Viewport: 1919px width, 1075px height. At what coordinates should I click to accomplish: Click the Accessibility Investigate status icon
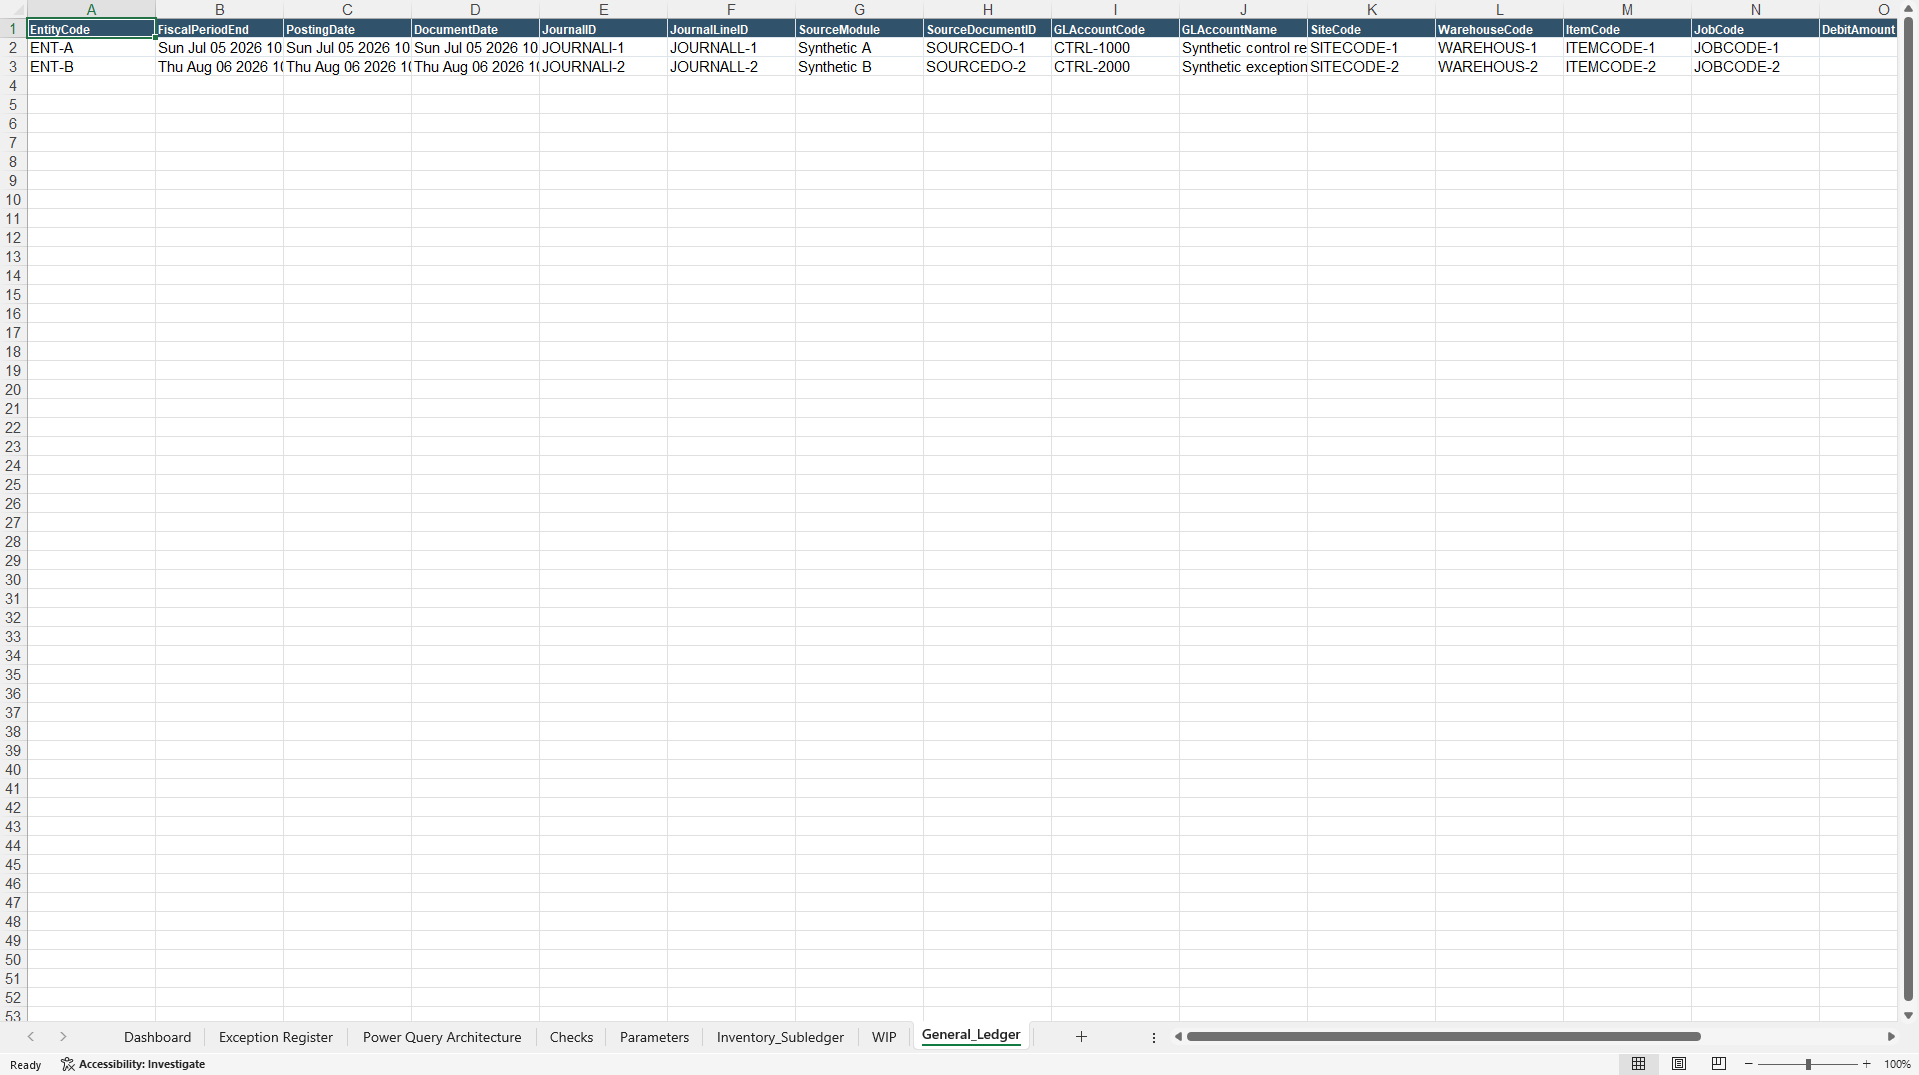pyautogui.click(x=68, y=1064)
